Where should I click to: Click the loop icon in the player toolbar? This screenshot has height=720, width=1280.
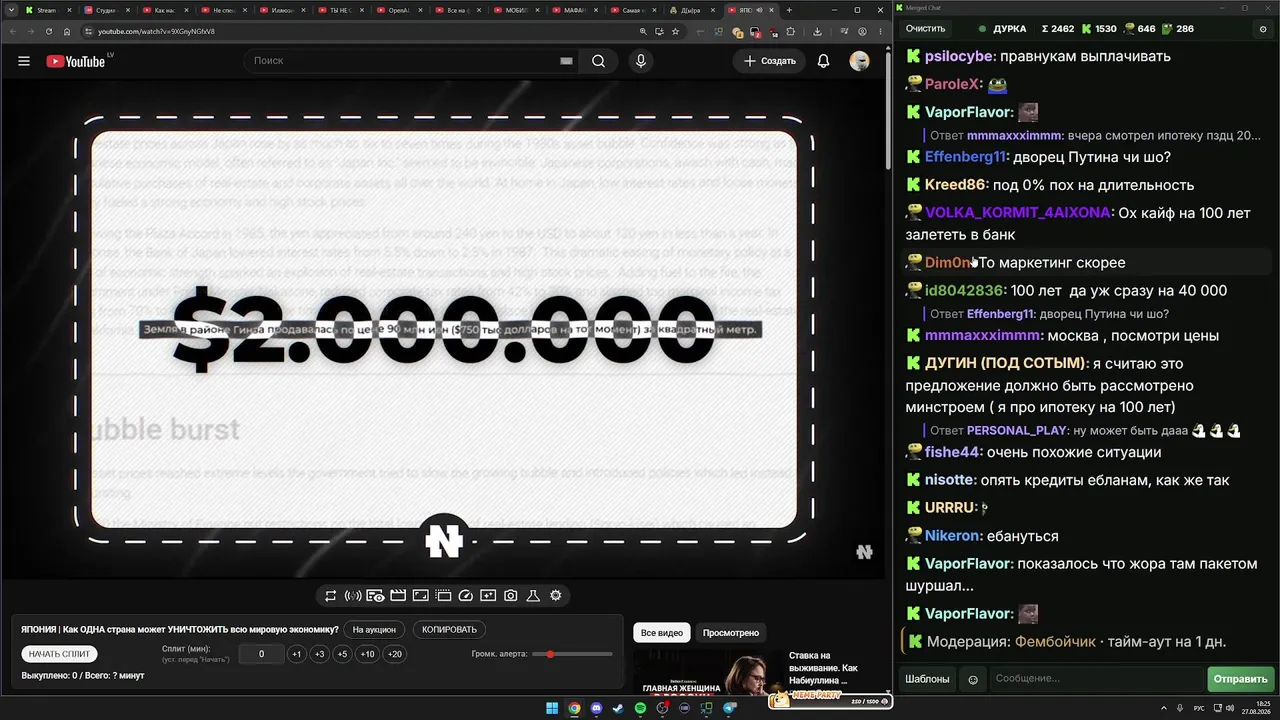330,596
